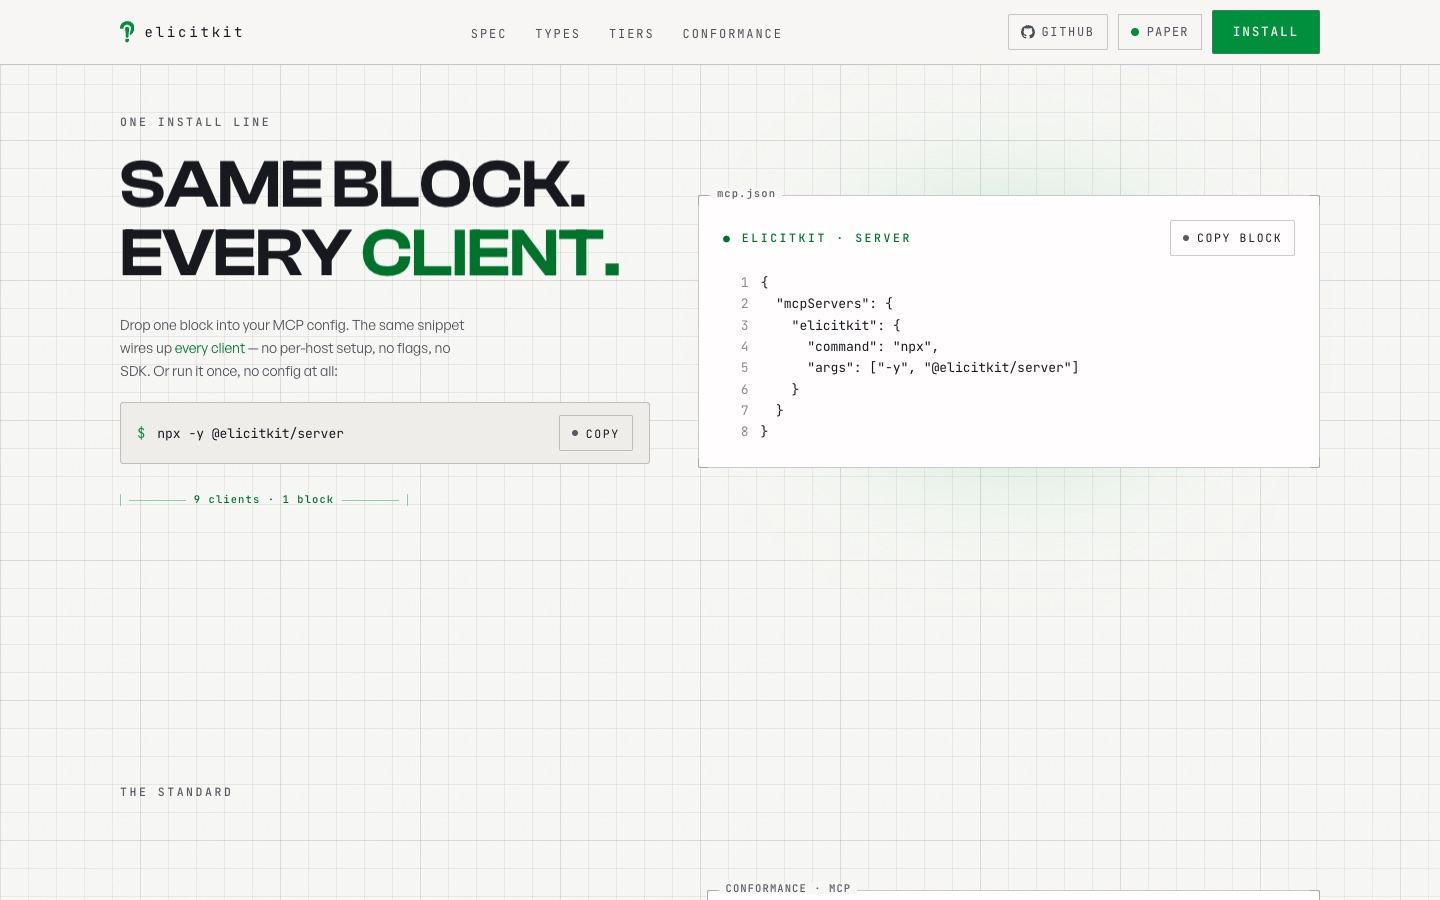Click the "mcpServers": { code line
This screenshot has height=900, width=1440.
834,304
